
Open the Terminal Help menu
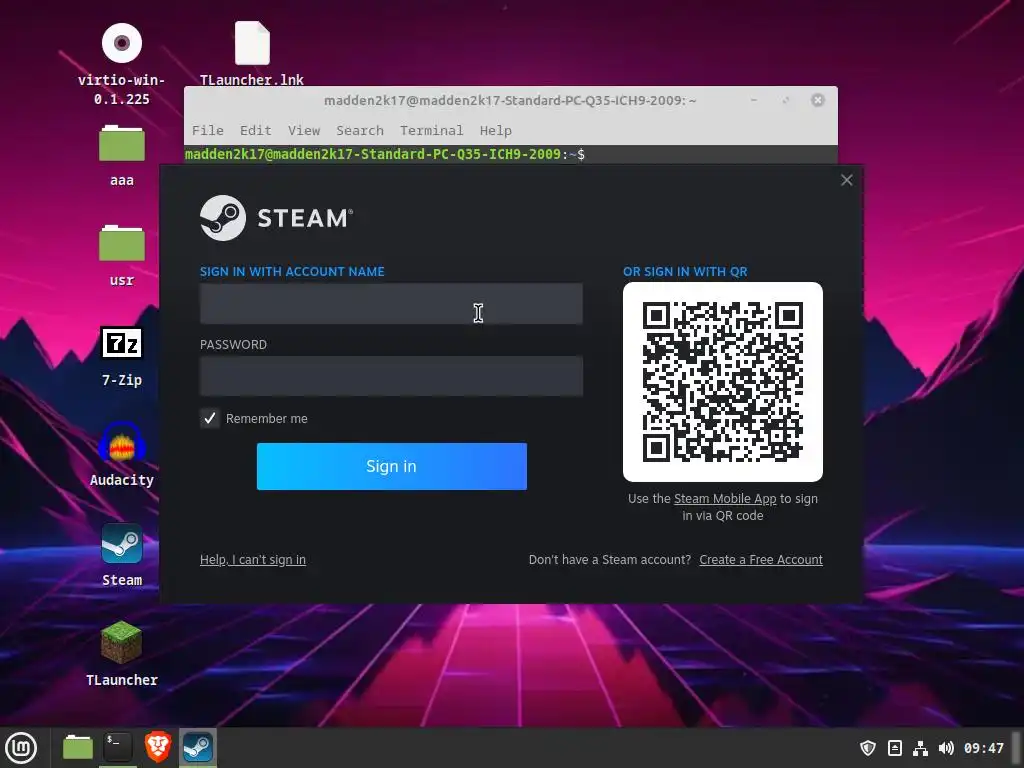(x=496, y=131)
